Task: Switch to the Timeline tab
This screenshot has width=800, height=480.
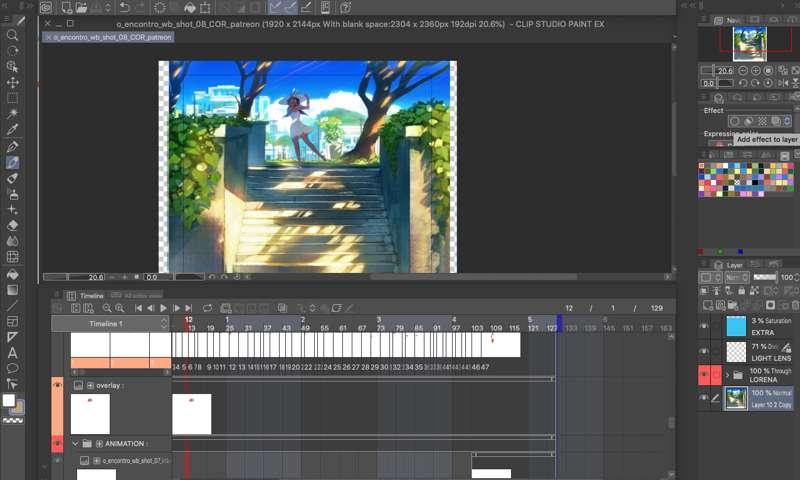Action: point(85,295)
